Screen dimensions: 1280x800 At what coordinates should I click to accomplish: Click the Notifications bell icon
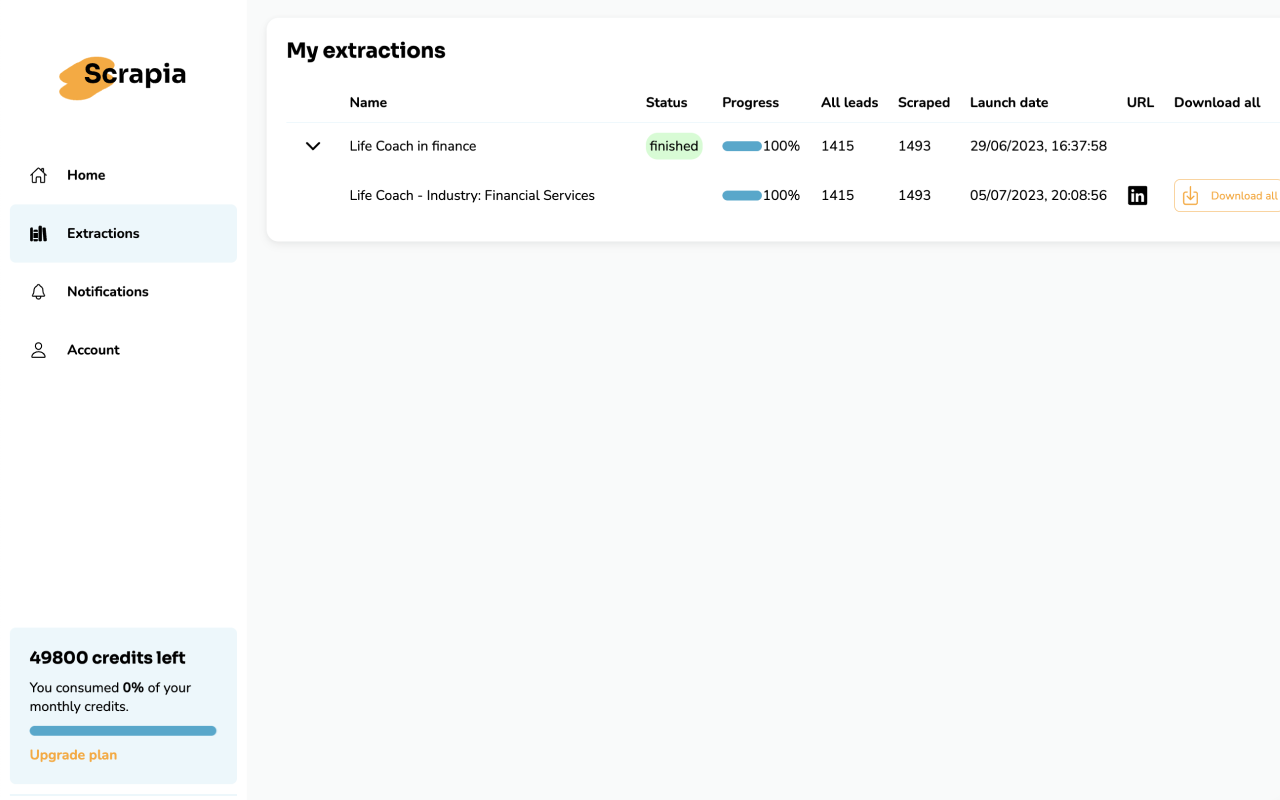[39, 292]
